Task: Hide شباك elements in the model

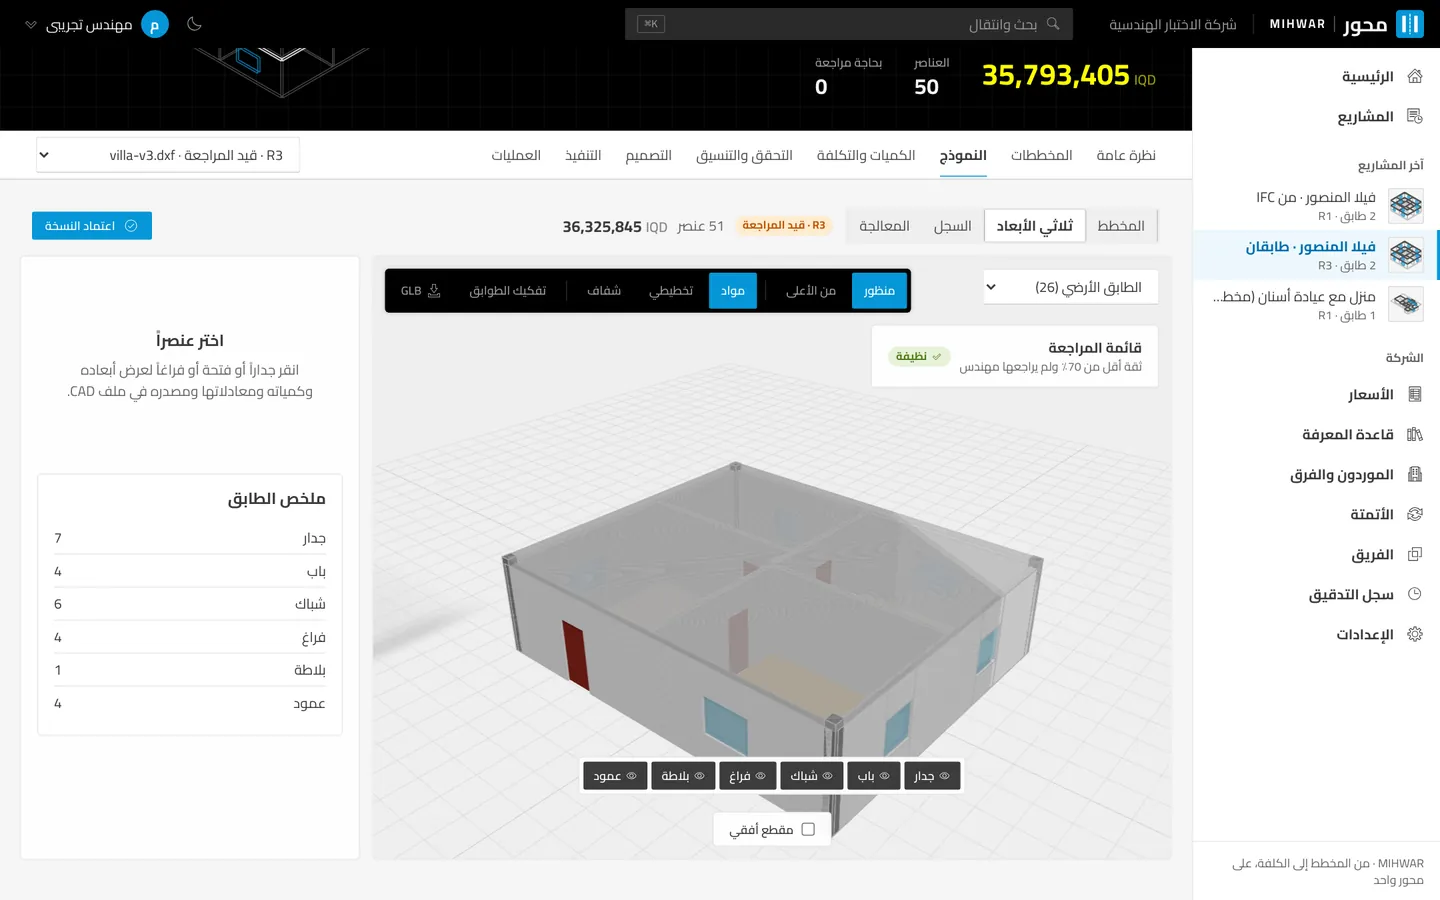Action: tap(811, 776)
